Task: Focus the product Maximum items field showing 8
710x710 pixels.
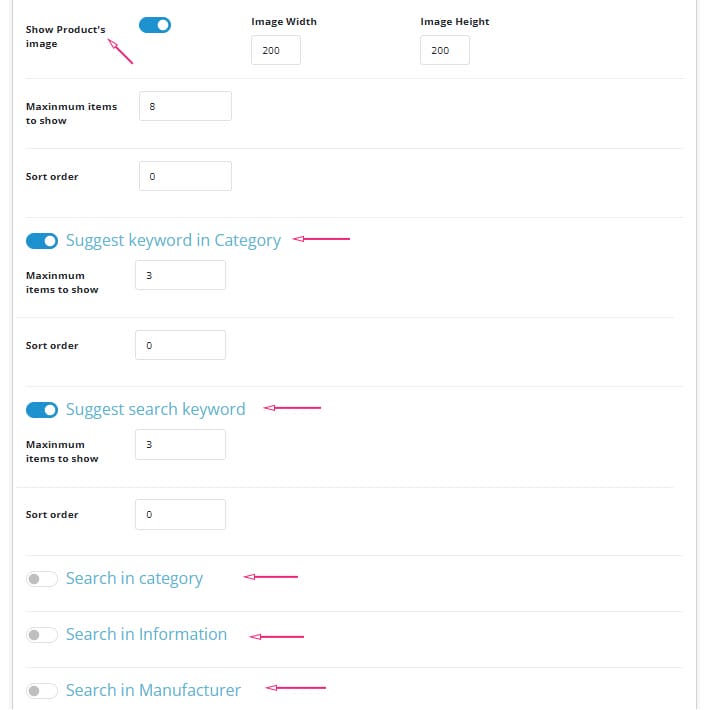Action: [x=185, y=106]
